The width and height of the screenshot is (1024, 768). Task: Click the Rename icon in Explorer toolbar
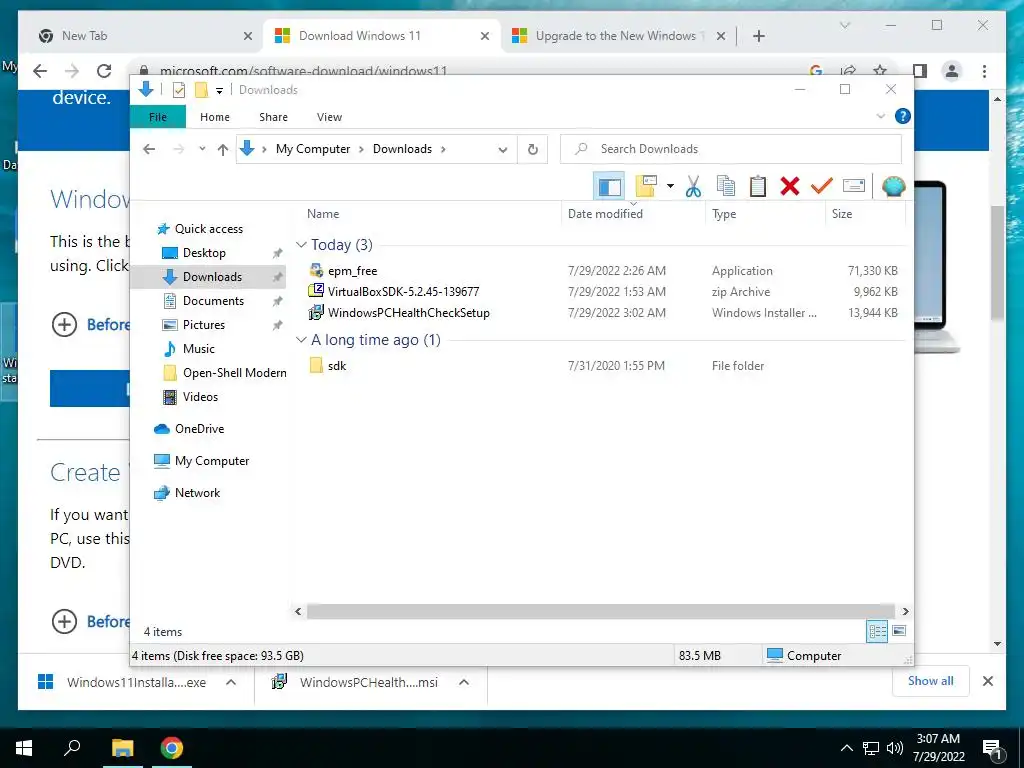pos(854,187)
